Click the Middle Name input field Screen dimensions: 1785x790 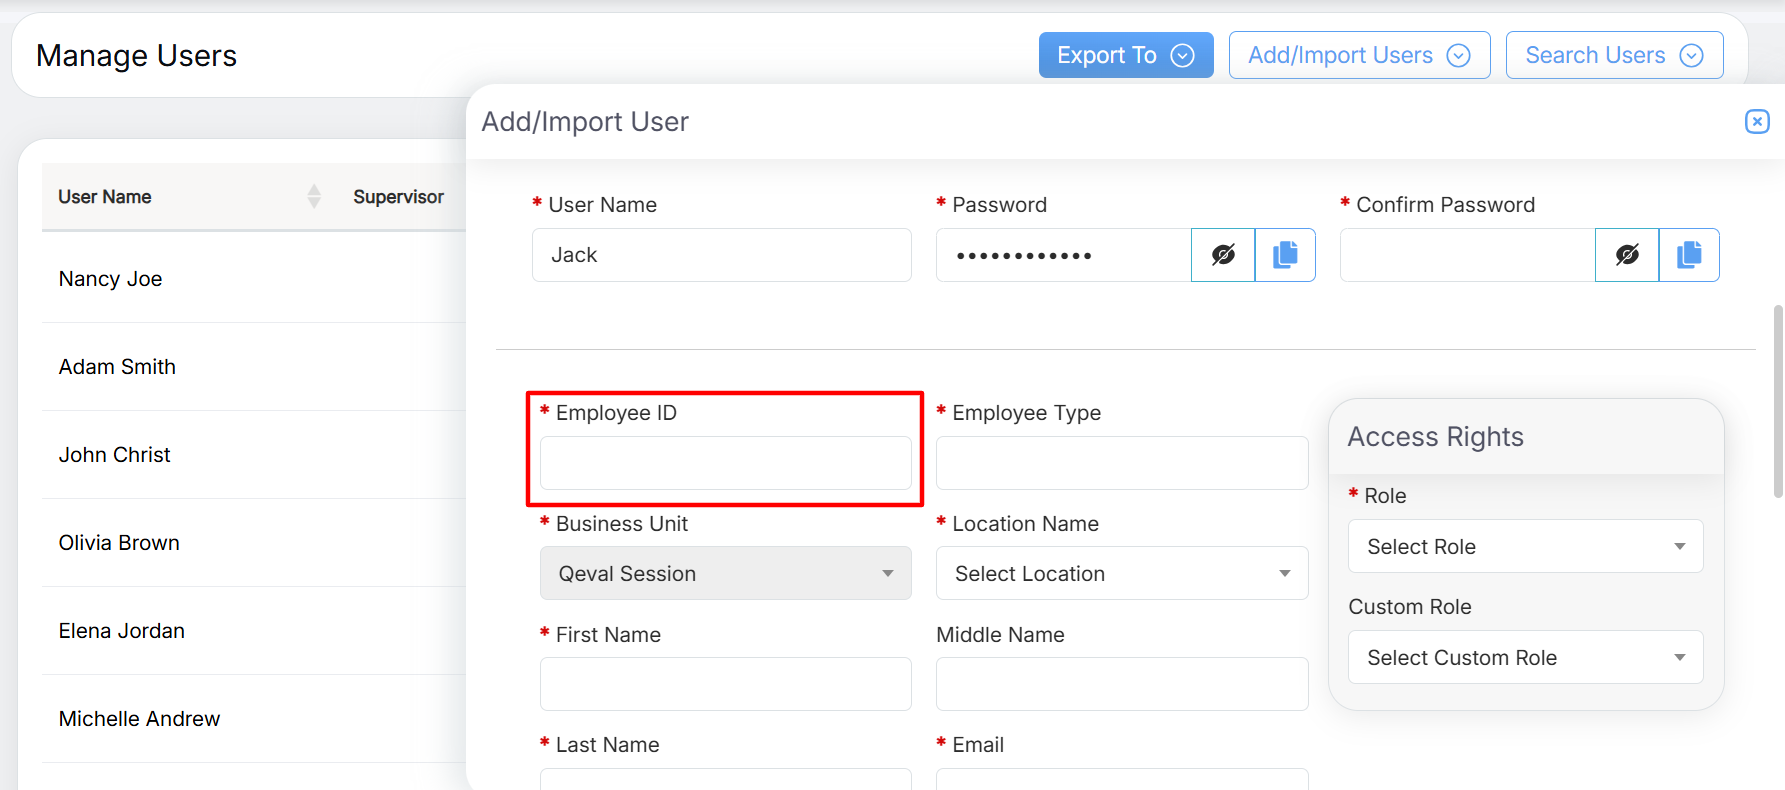click(1121, 684)
